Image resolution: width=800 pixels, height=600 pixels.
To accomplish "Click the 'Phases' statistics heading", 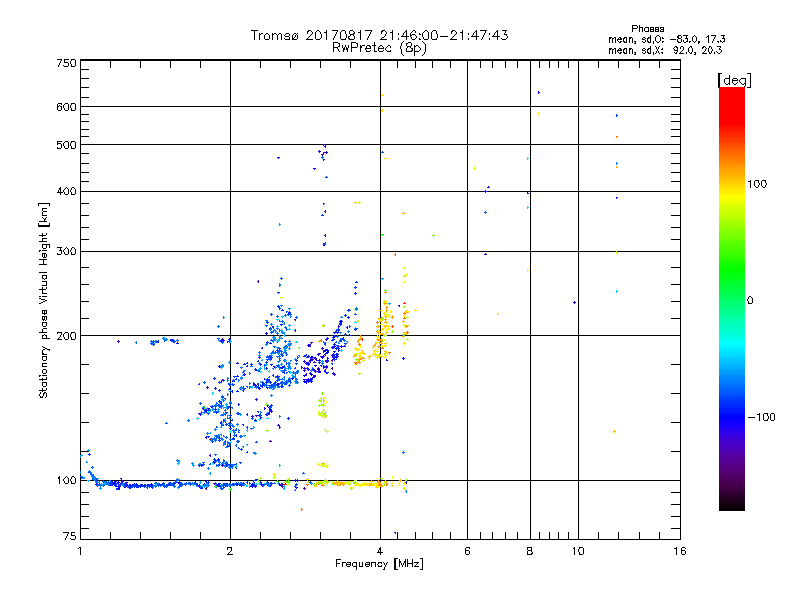I will (x=647, y=29).
